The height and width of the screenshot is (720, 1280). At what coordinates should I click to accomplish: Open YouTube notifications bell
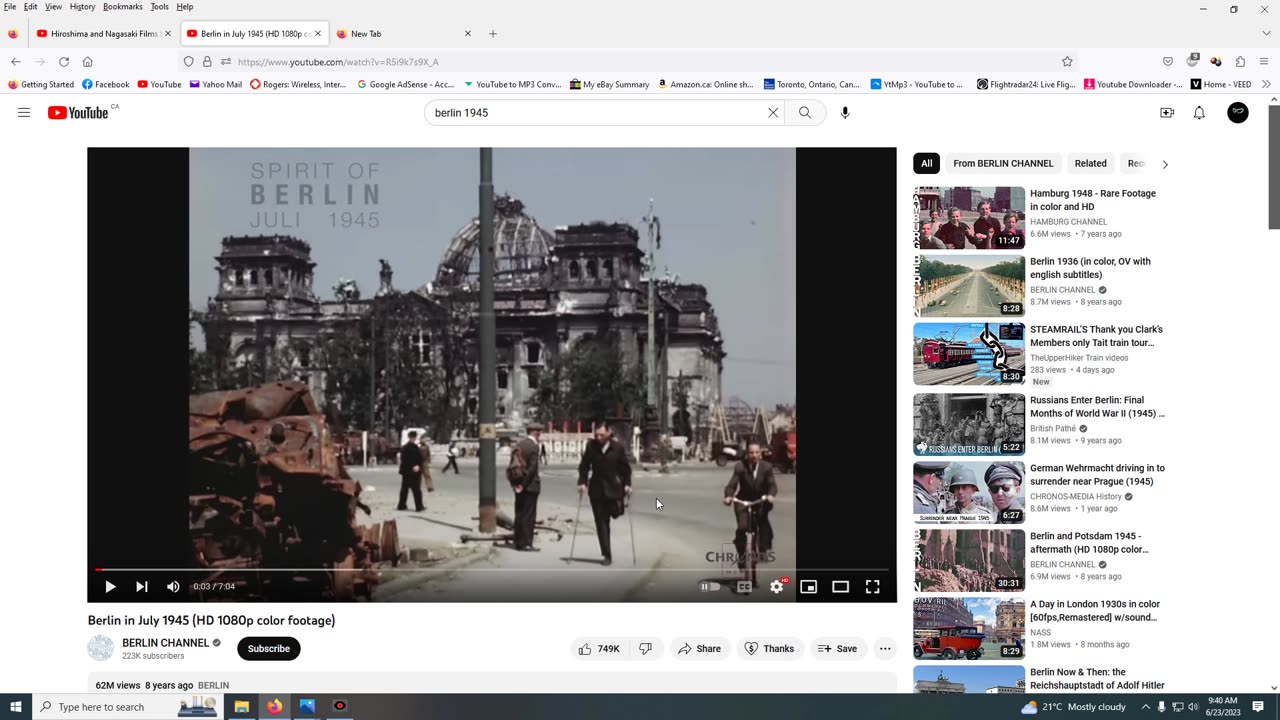[x=1199, y=113]
